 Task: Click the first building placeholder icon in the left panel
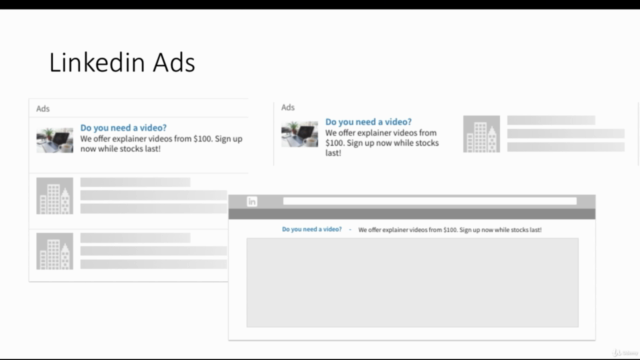tap(55, 196)
